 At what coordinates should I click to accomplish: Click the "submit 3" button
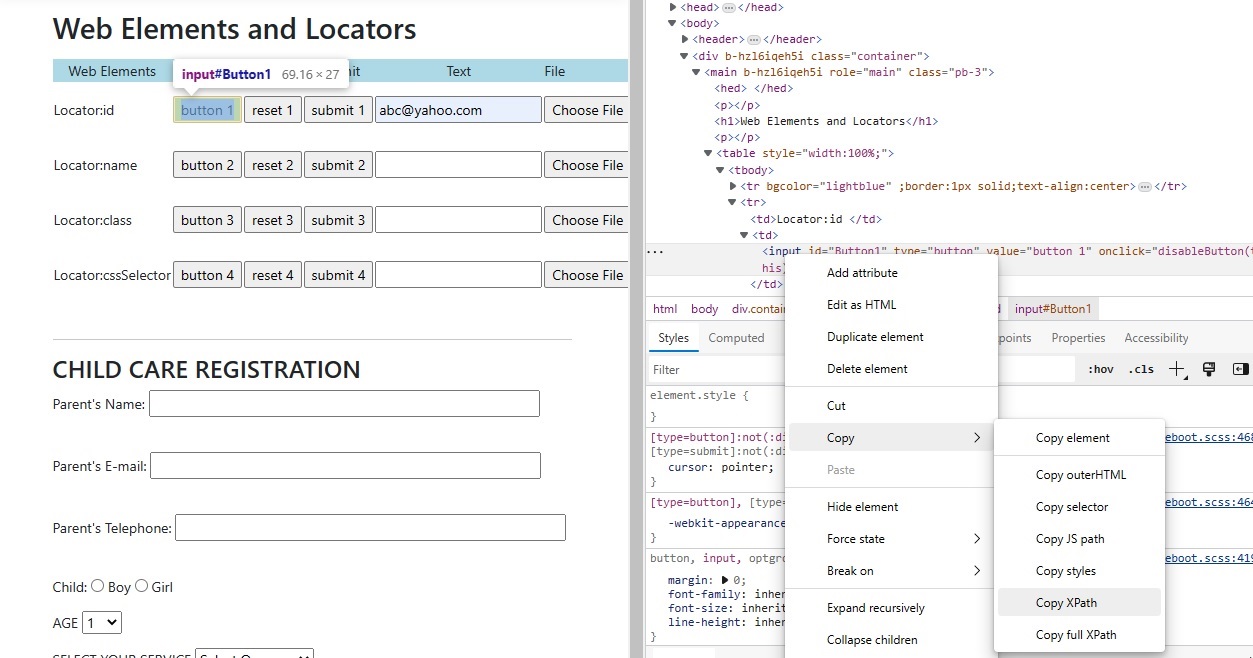pos(338,220)
